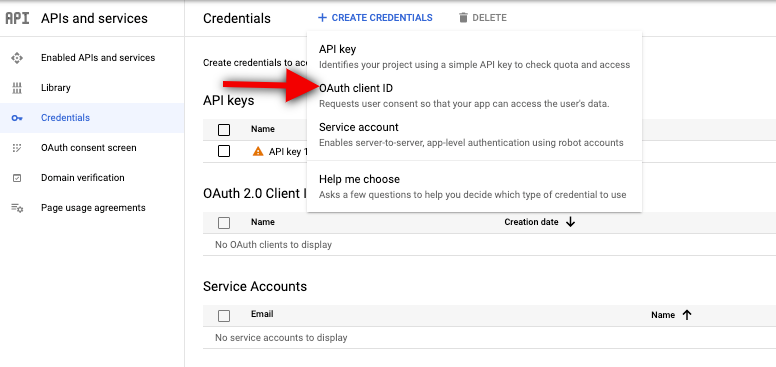Sort by Creation date column
This screenshot has height=367, width=776.
531,222
